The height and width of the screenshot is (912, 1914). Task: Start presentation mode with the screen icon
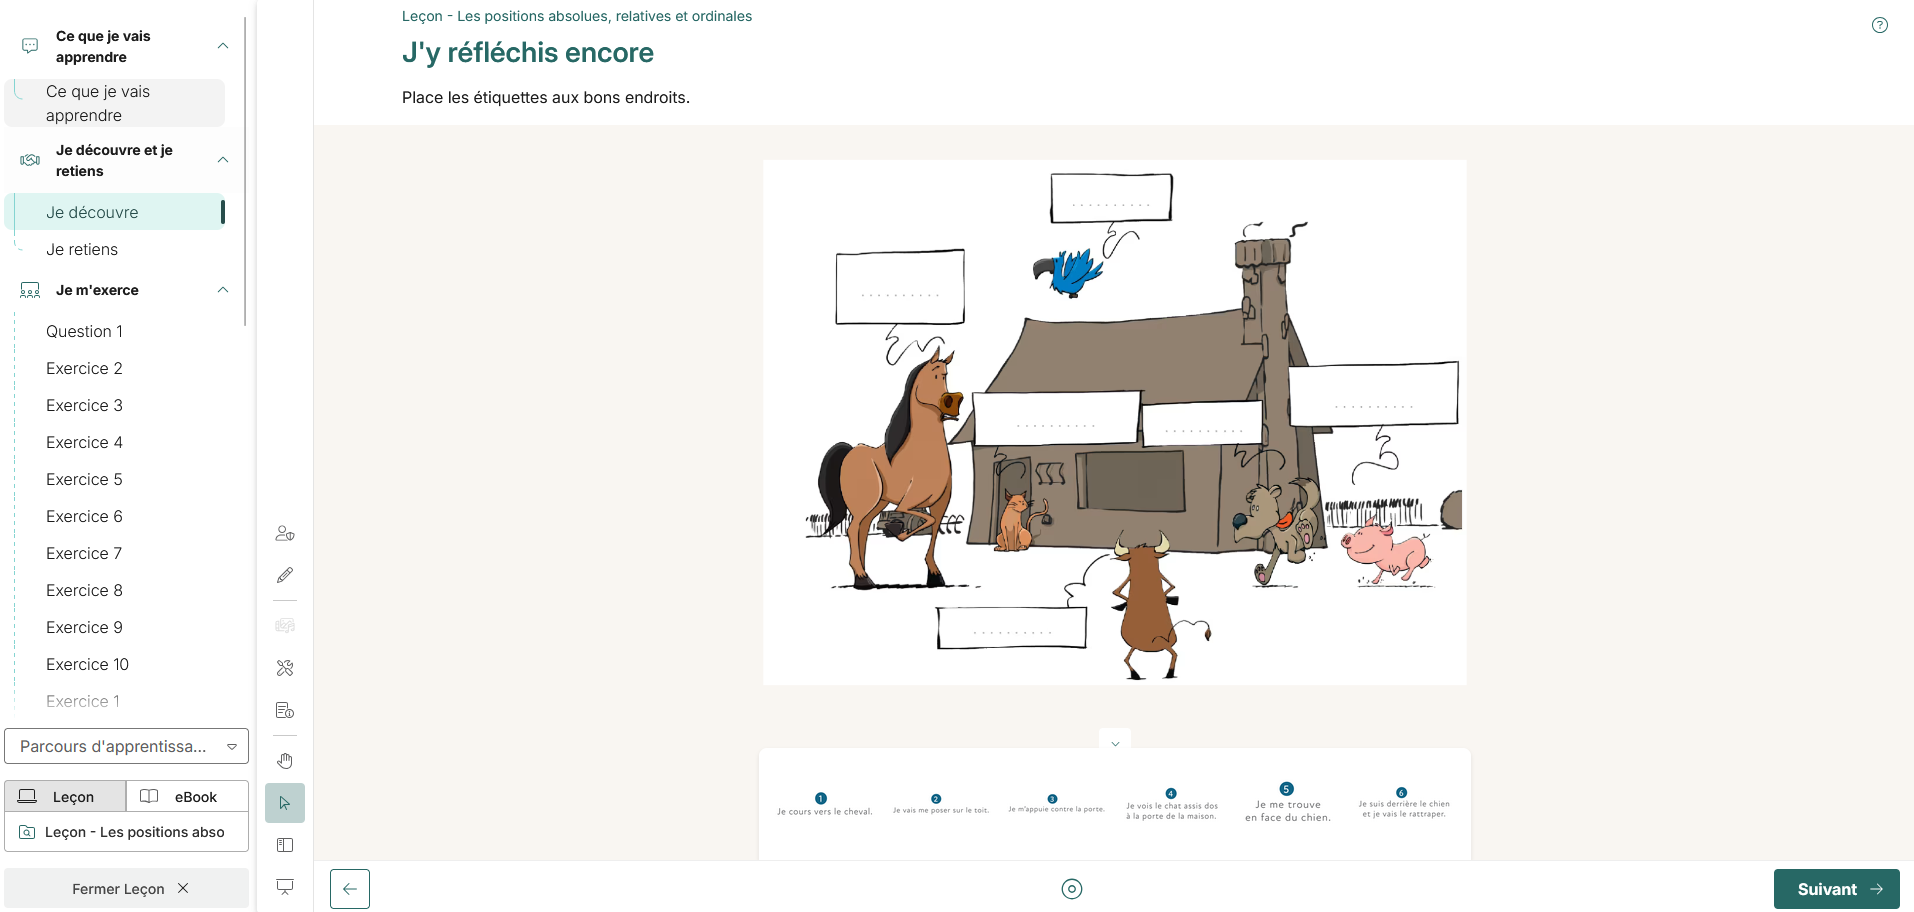pos(285,887)
